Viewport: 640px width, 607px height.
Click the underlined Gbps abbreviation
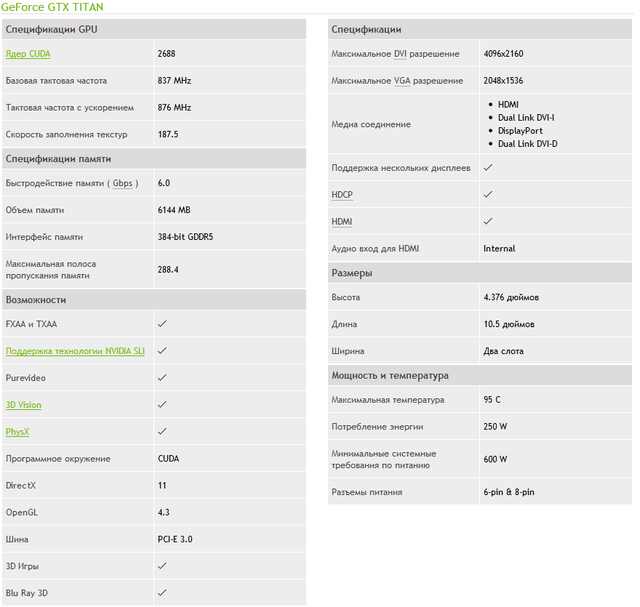(x=122, y=183)
